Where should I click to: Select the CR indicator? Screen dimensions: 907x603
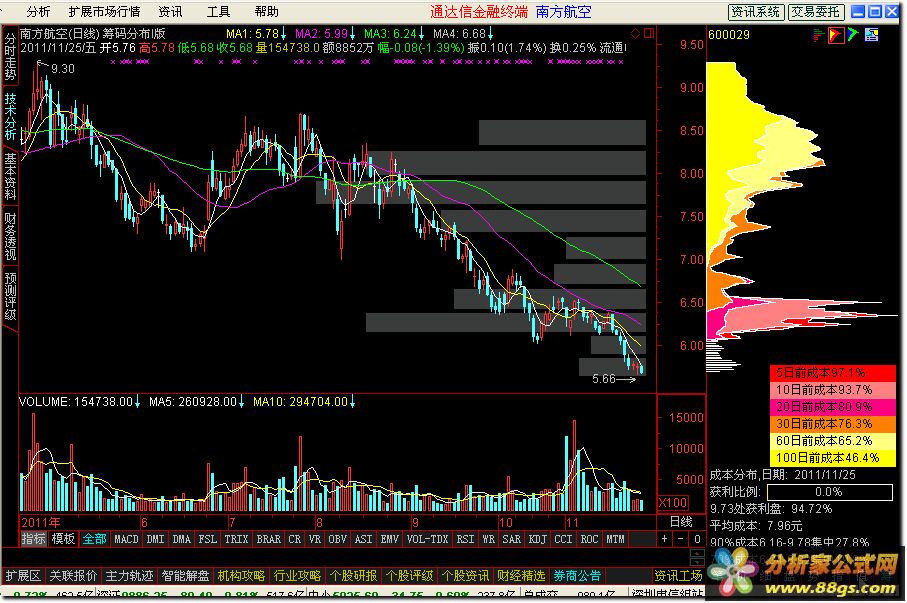click(294, 539)
